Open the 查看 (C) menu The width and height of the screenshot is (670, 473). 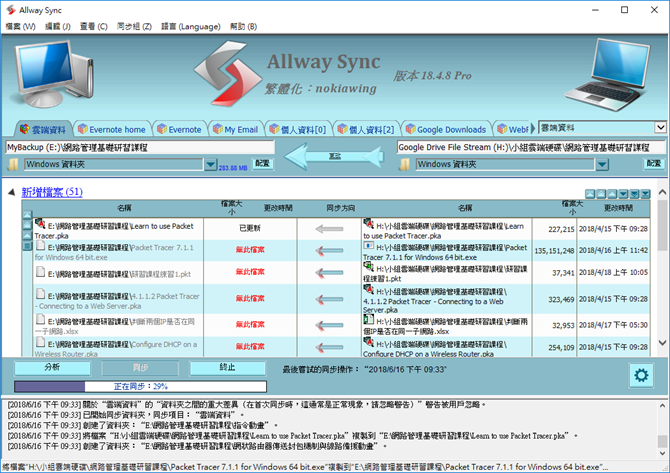(94, 26)
